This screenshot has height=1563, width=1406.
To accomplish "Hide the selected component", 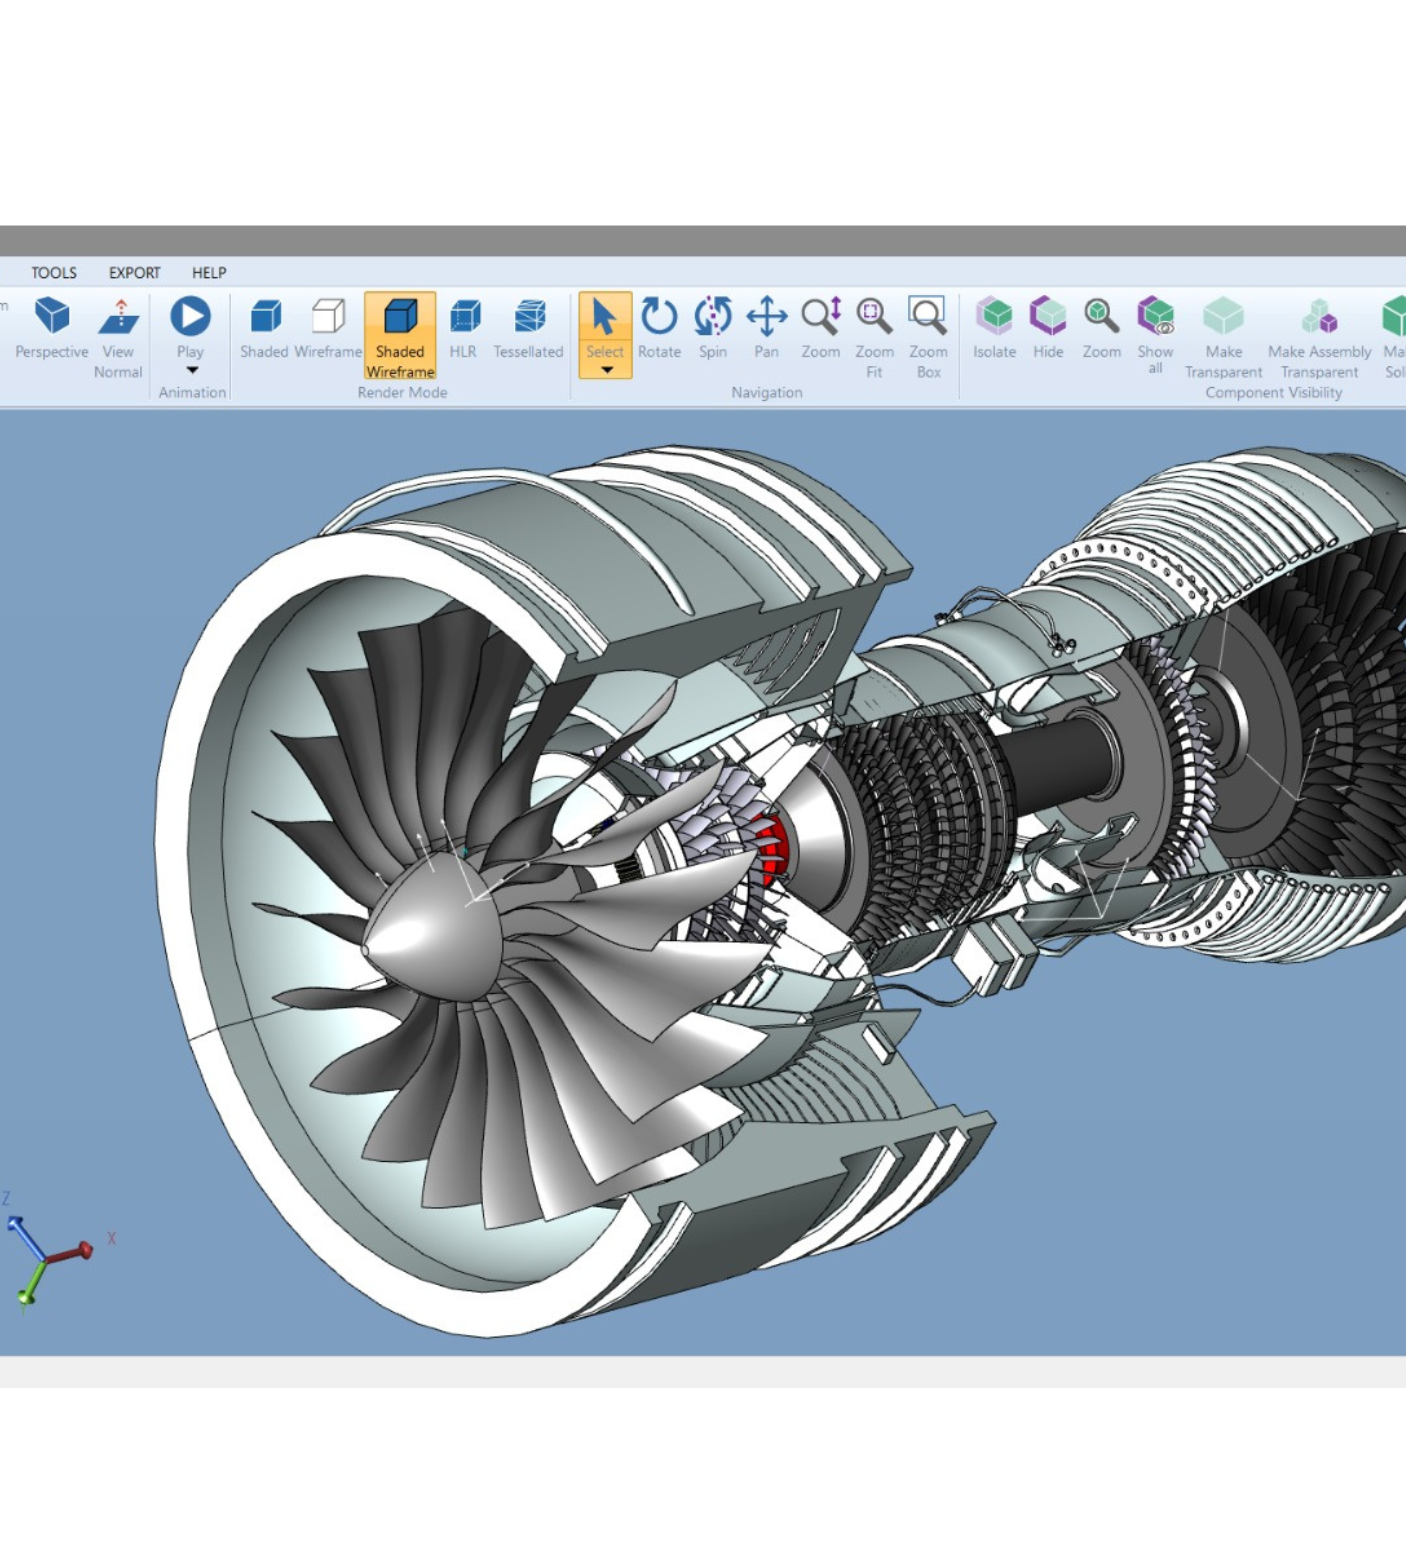I will [x=1048, y=328].
